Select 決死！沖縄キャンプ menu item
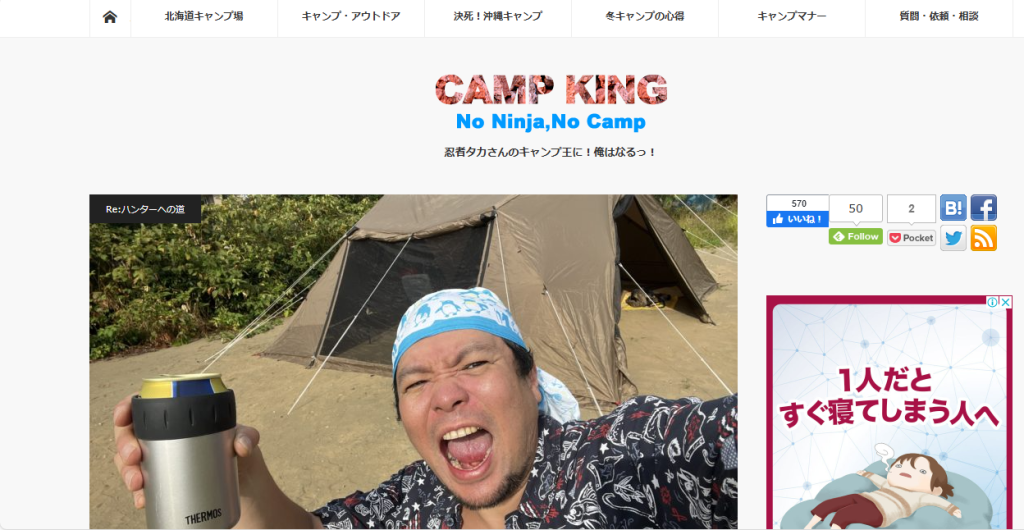 click(x=498, y=17)
